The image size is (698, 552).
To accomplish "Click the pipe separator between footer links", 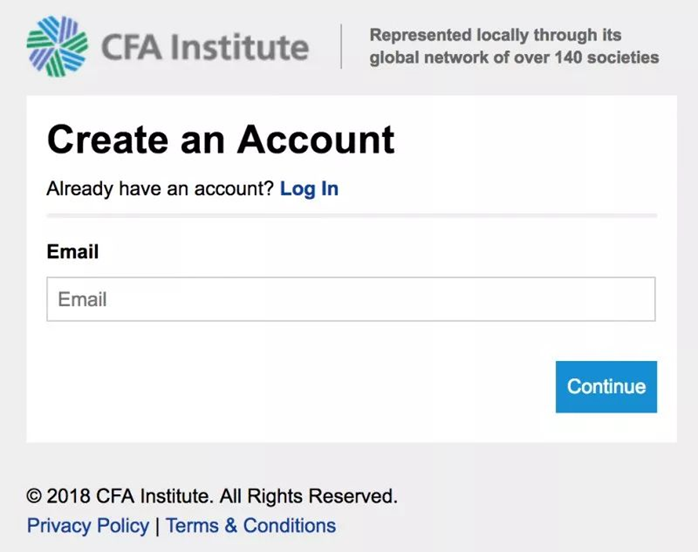I will click(157, 526).
